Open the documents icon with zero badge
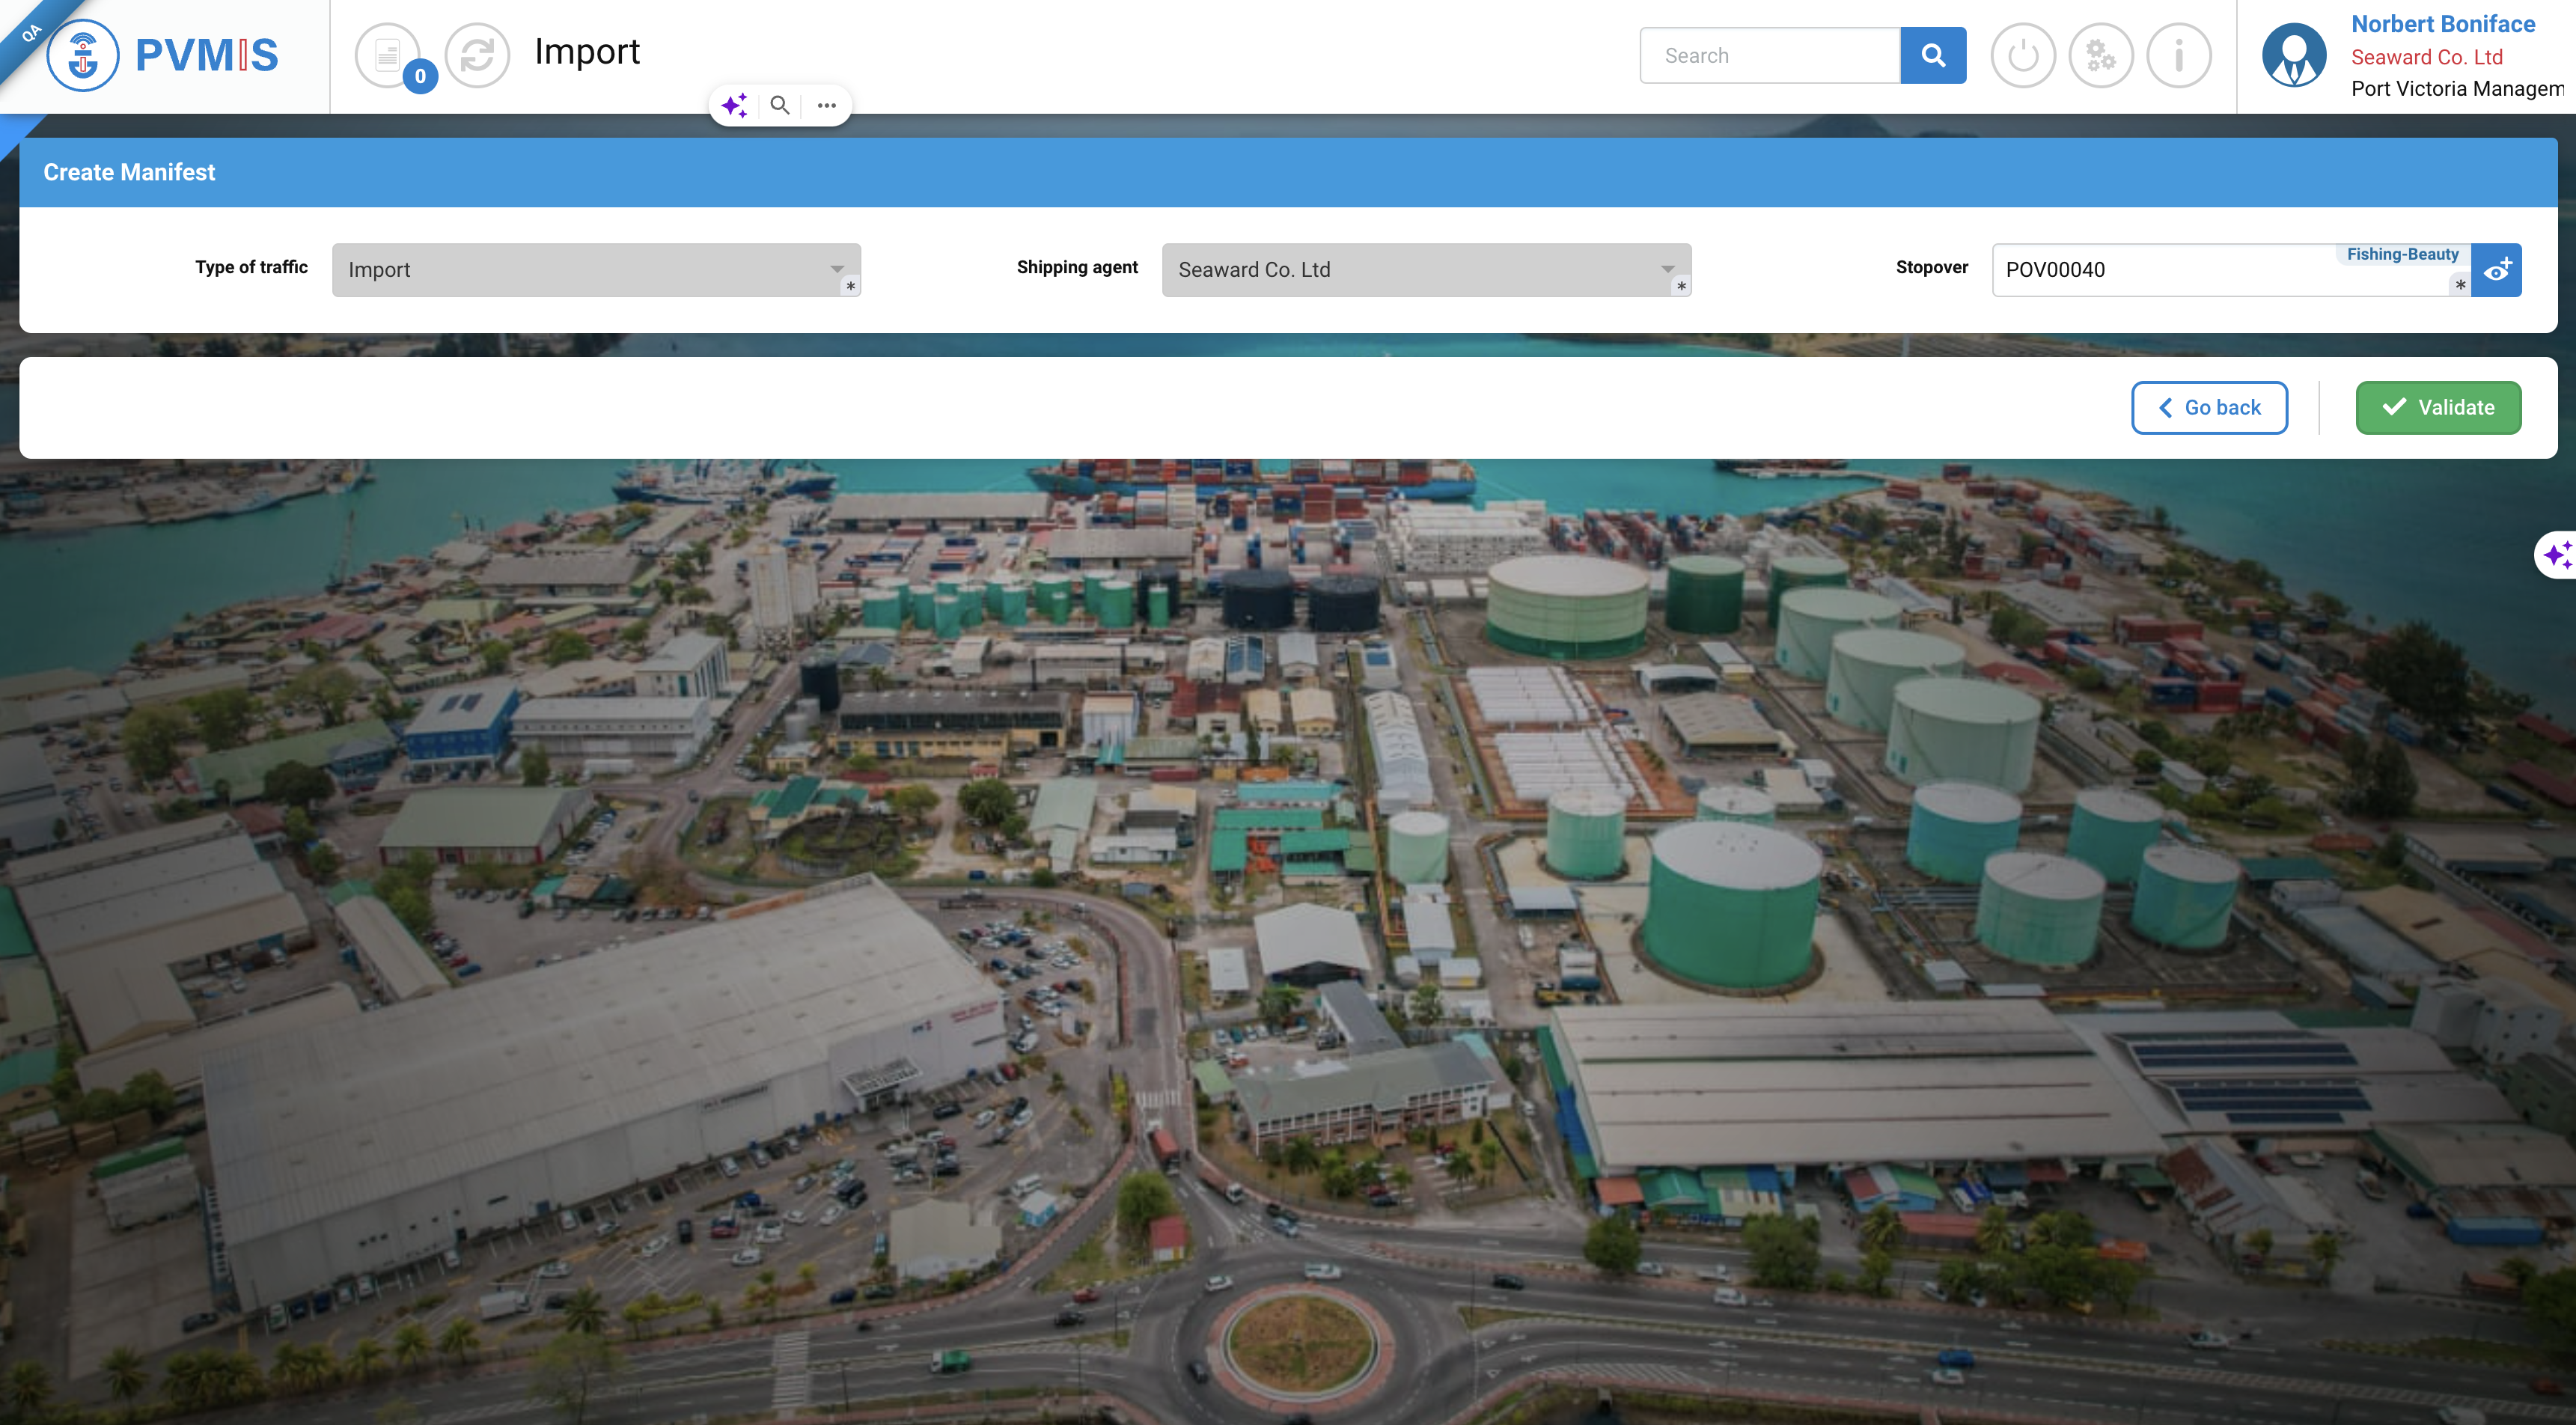The width and height of the screenshot is (2576, 1425). pos(388,56)
